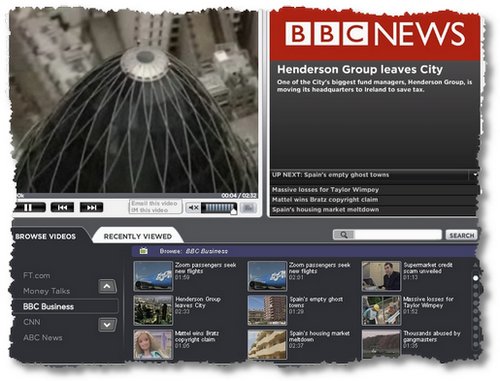Open Spain's housing market meltdown thumbnail
500x381 pixels.
click(267, 345)
